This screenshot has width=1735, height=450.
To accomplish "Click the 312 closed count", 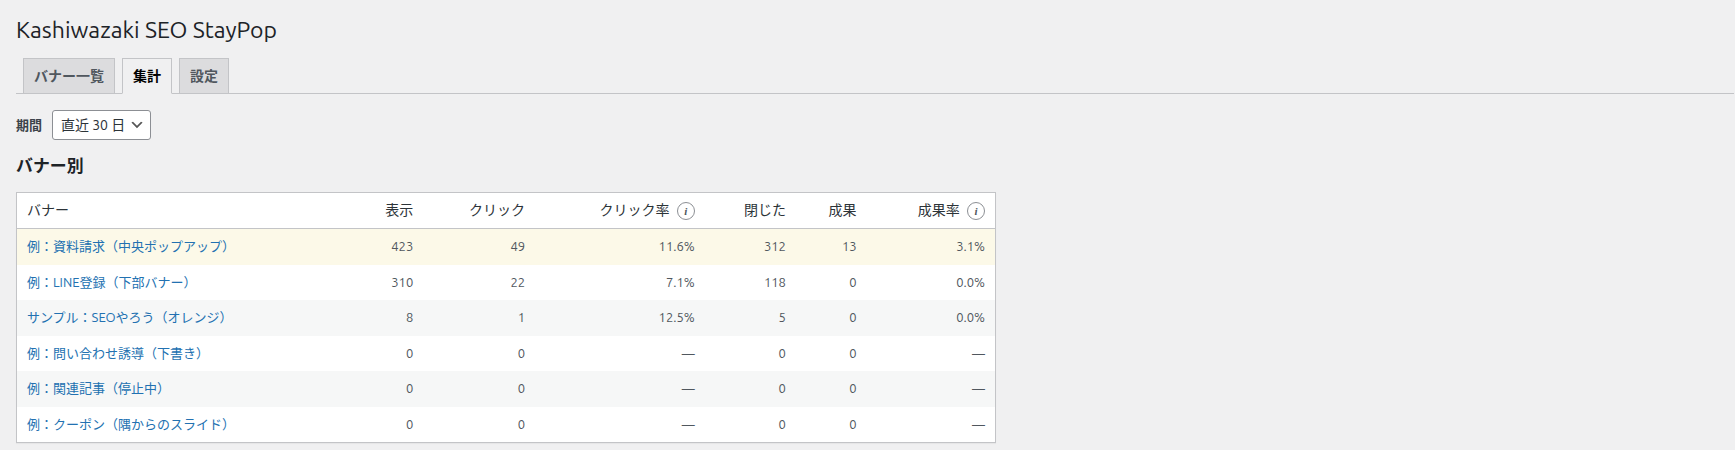I will [x=775, y=247].
